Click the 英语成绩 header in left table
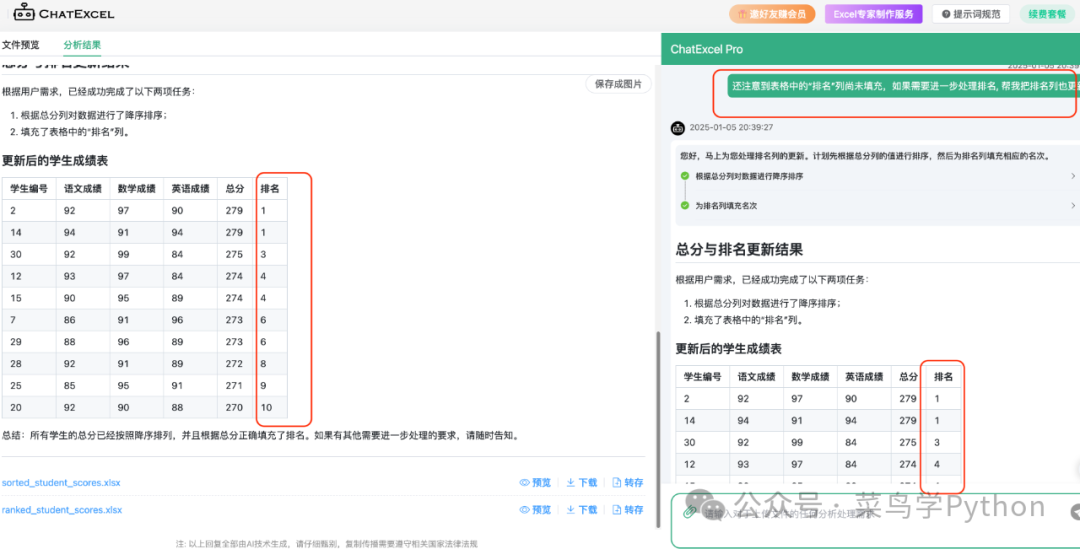This screenshot has width=1080, height=549. (x=190, y=189)
